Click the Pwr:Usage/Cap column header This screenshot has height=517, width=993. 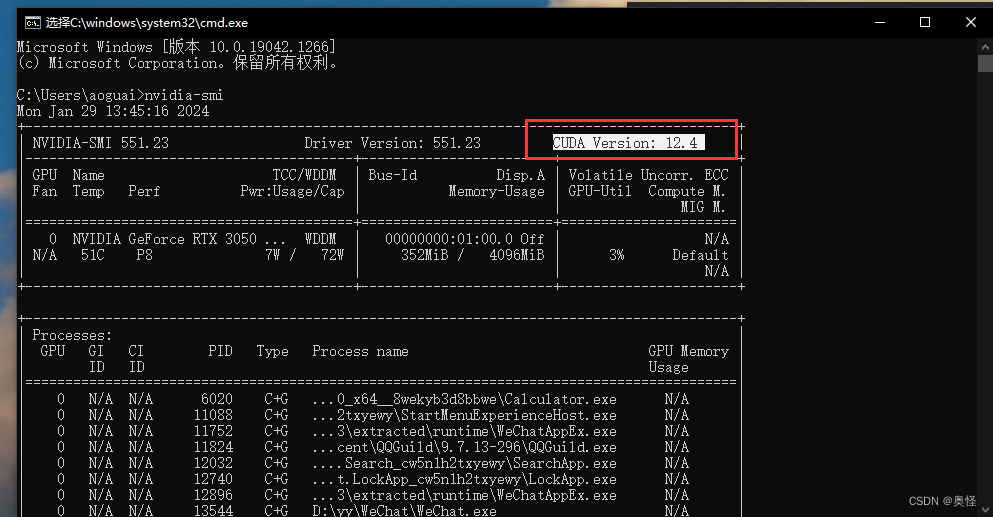click(x=293, y=191)
